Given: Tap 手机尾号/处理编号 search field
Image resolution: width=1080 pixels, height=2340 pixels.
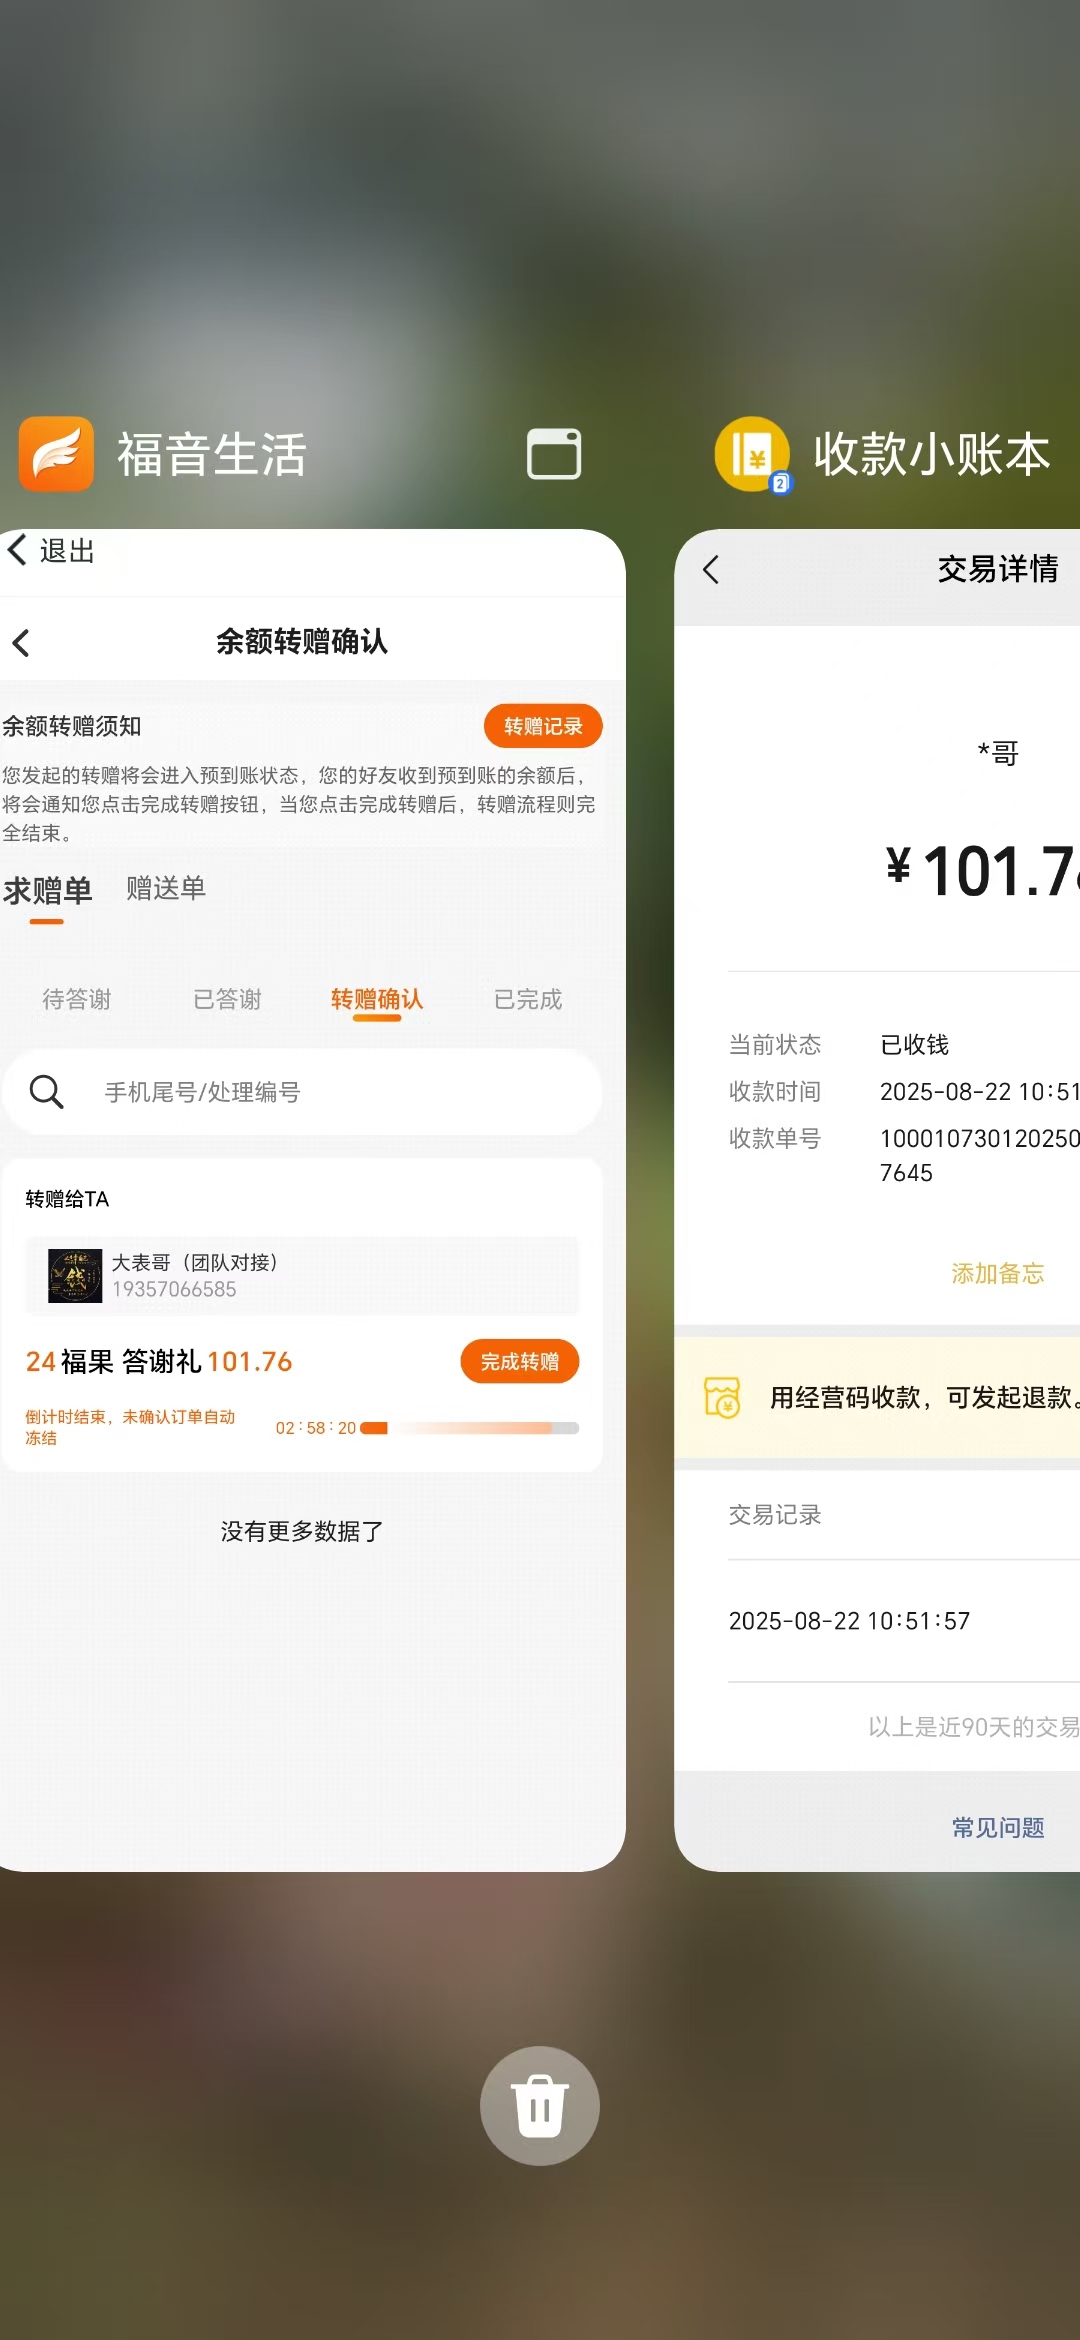Looking at the screenshot, I should click(302, 1092).
